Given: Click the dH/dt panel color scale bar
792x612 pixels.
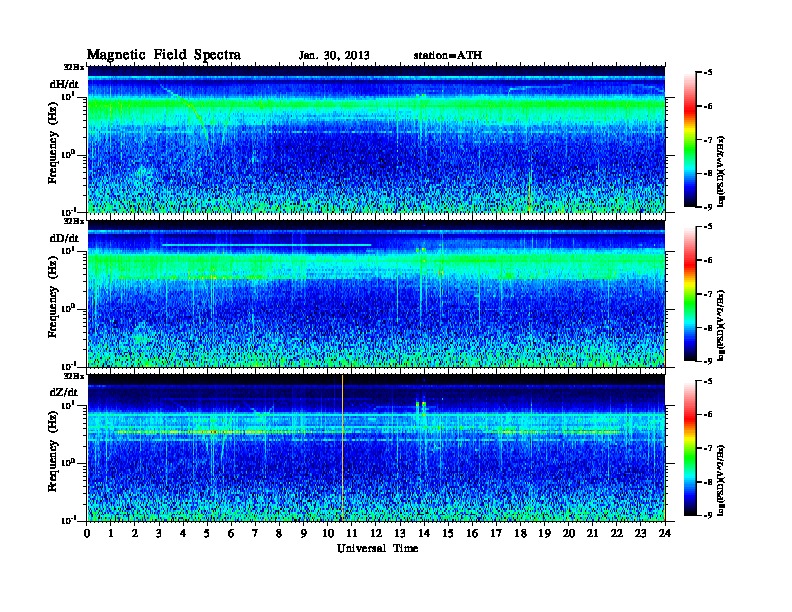Looking at the screenshot, I should (690, 140).
